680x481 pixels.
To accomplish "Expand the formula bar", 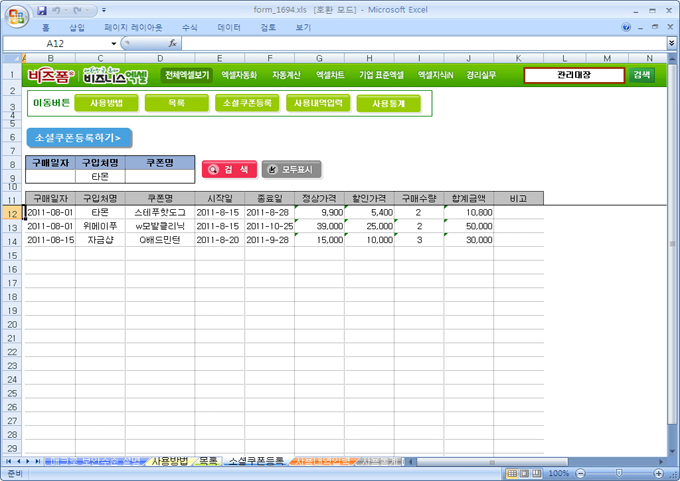I will (x=671, y=44).
